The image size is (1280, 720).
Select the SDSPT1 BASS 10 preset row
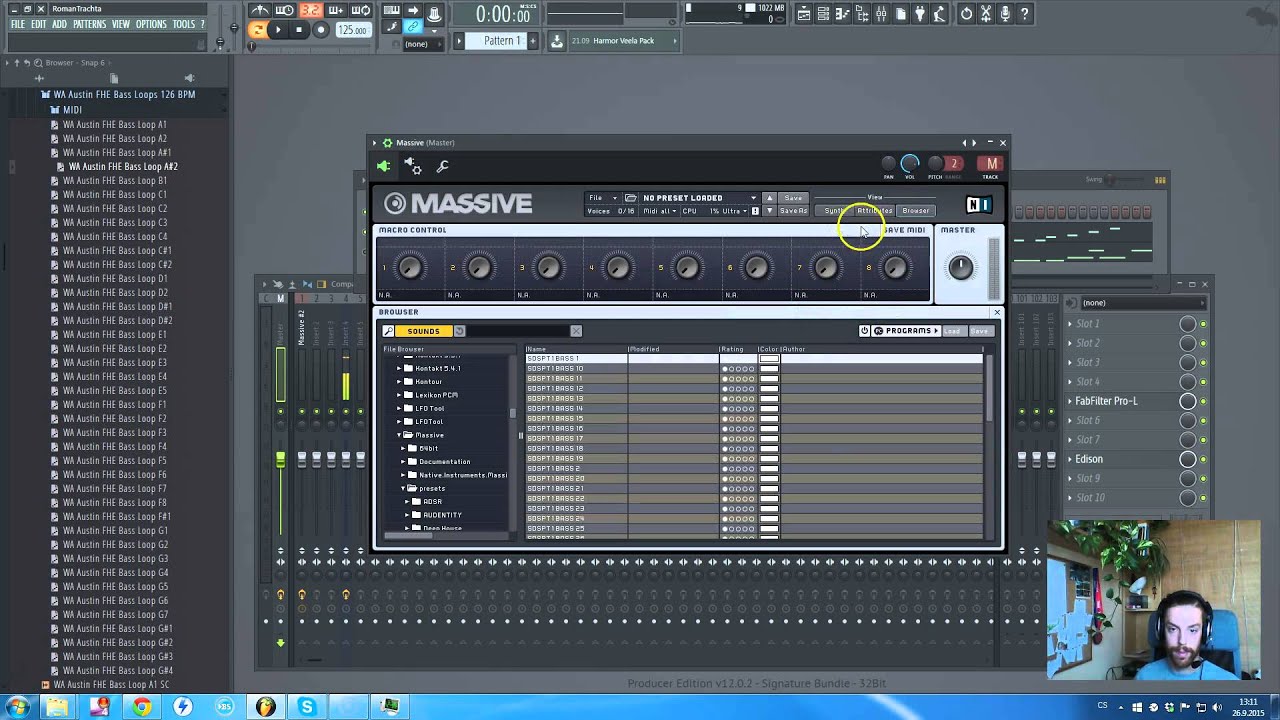click(x=754, y=368)
